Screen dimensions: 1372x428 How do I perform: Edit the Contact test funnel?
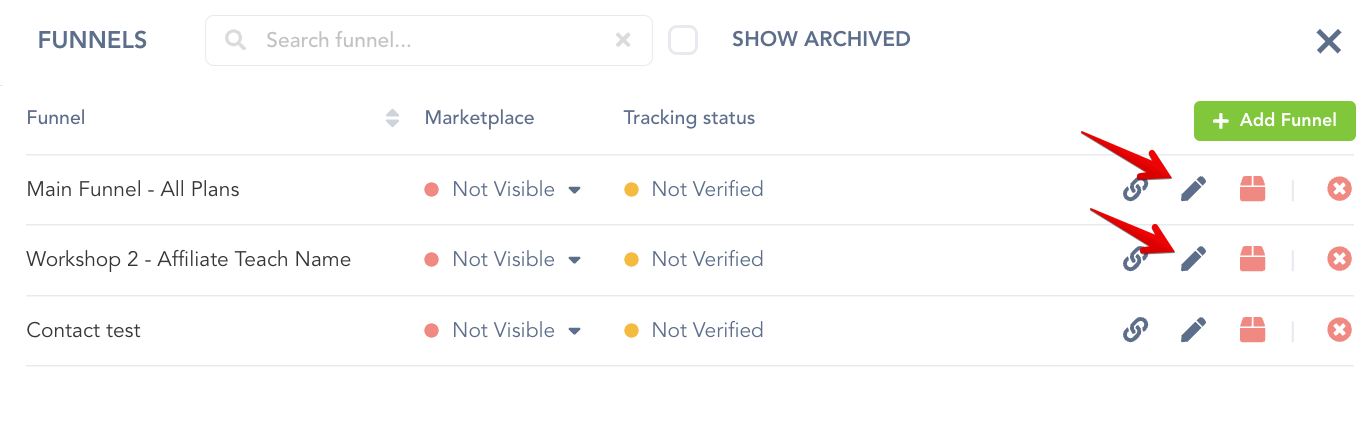(x=1193, y=330)
